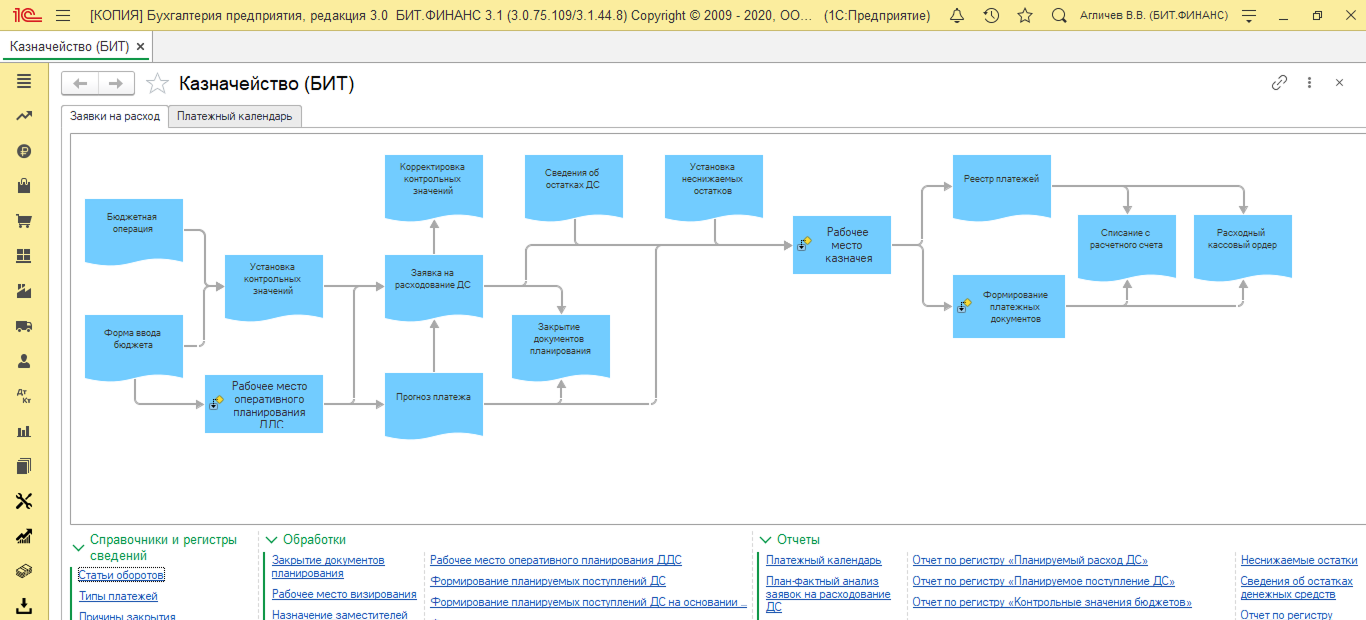1366x620 pixels.
Task: Click the notifications bell icon
Action: click(x=957, y=16)
